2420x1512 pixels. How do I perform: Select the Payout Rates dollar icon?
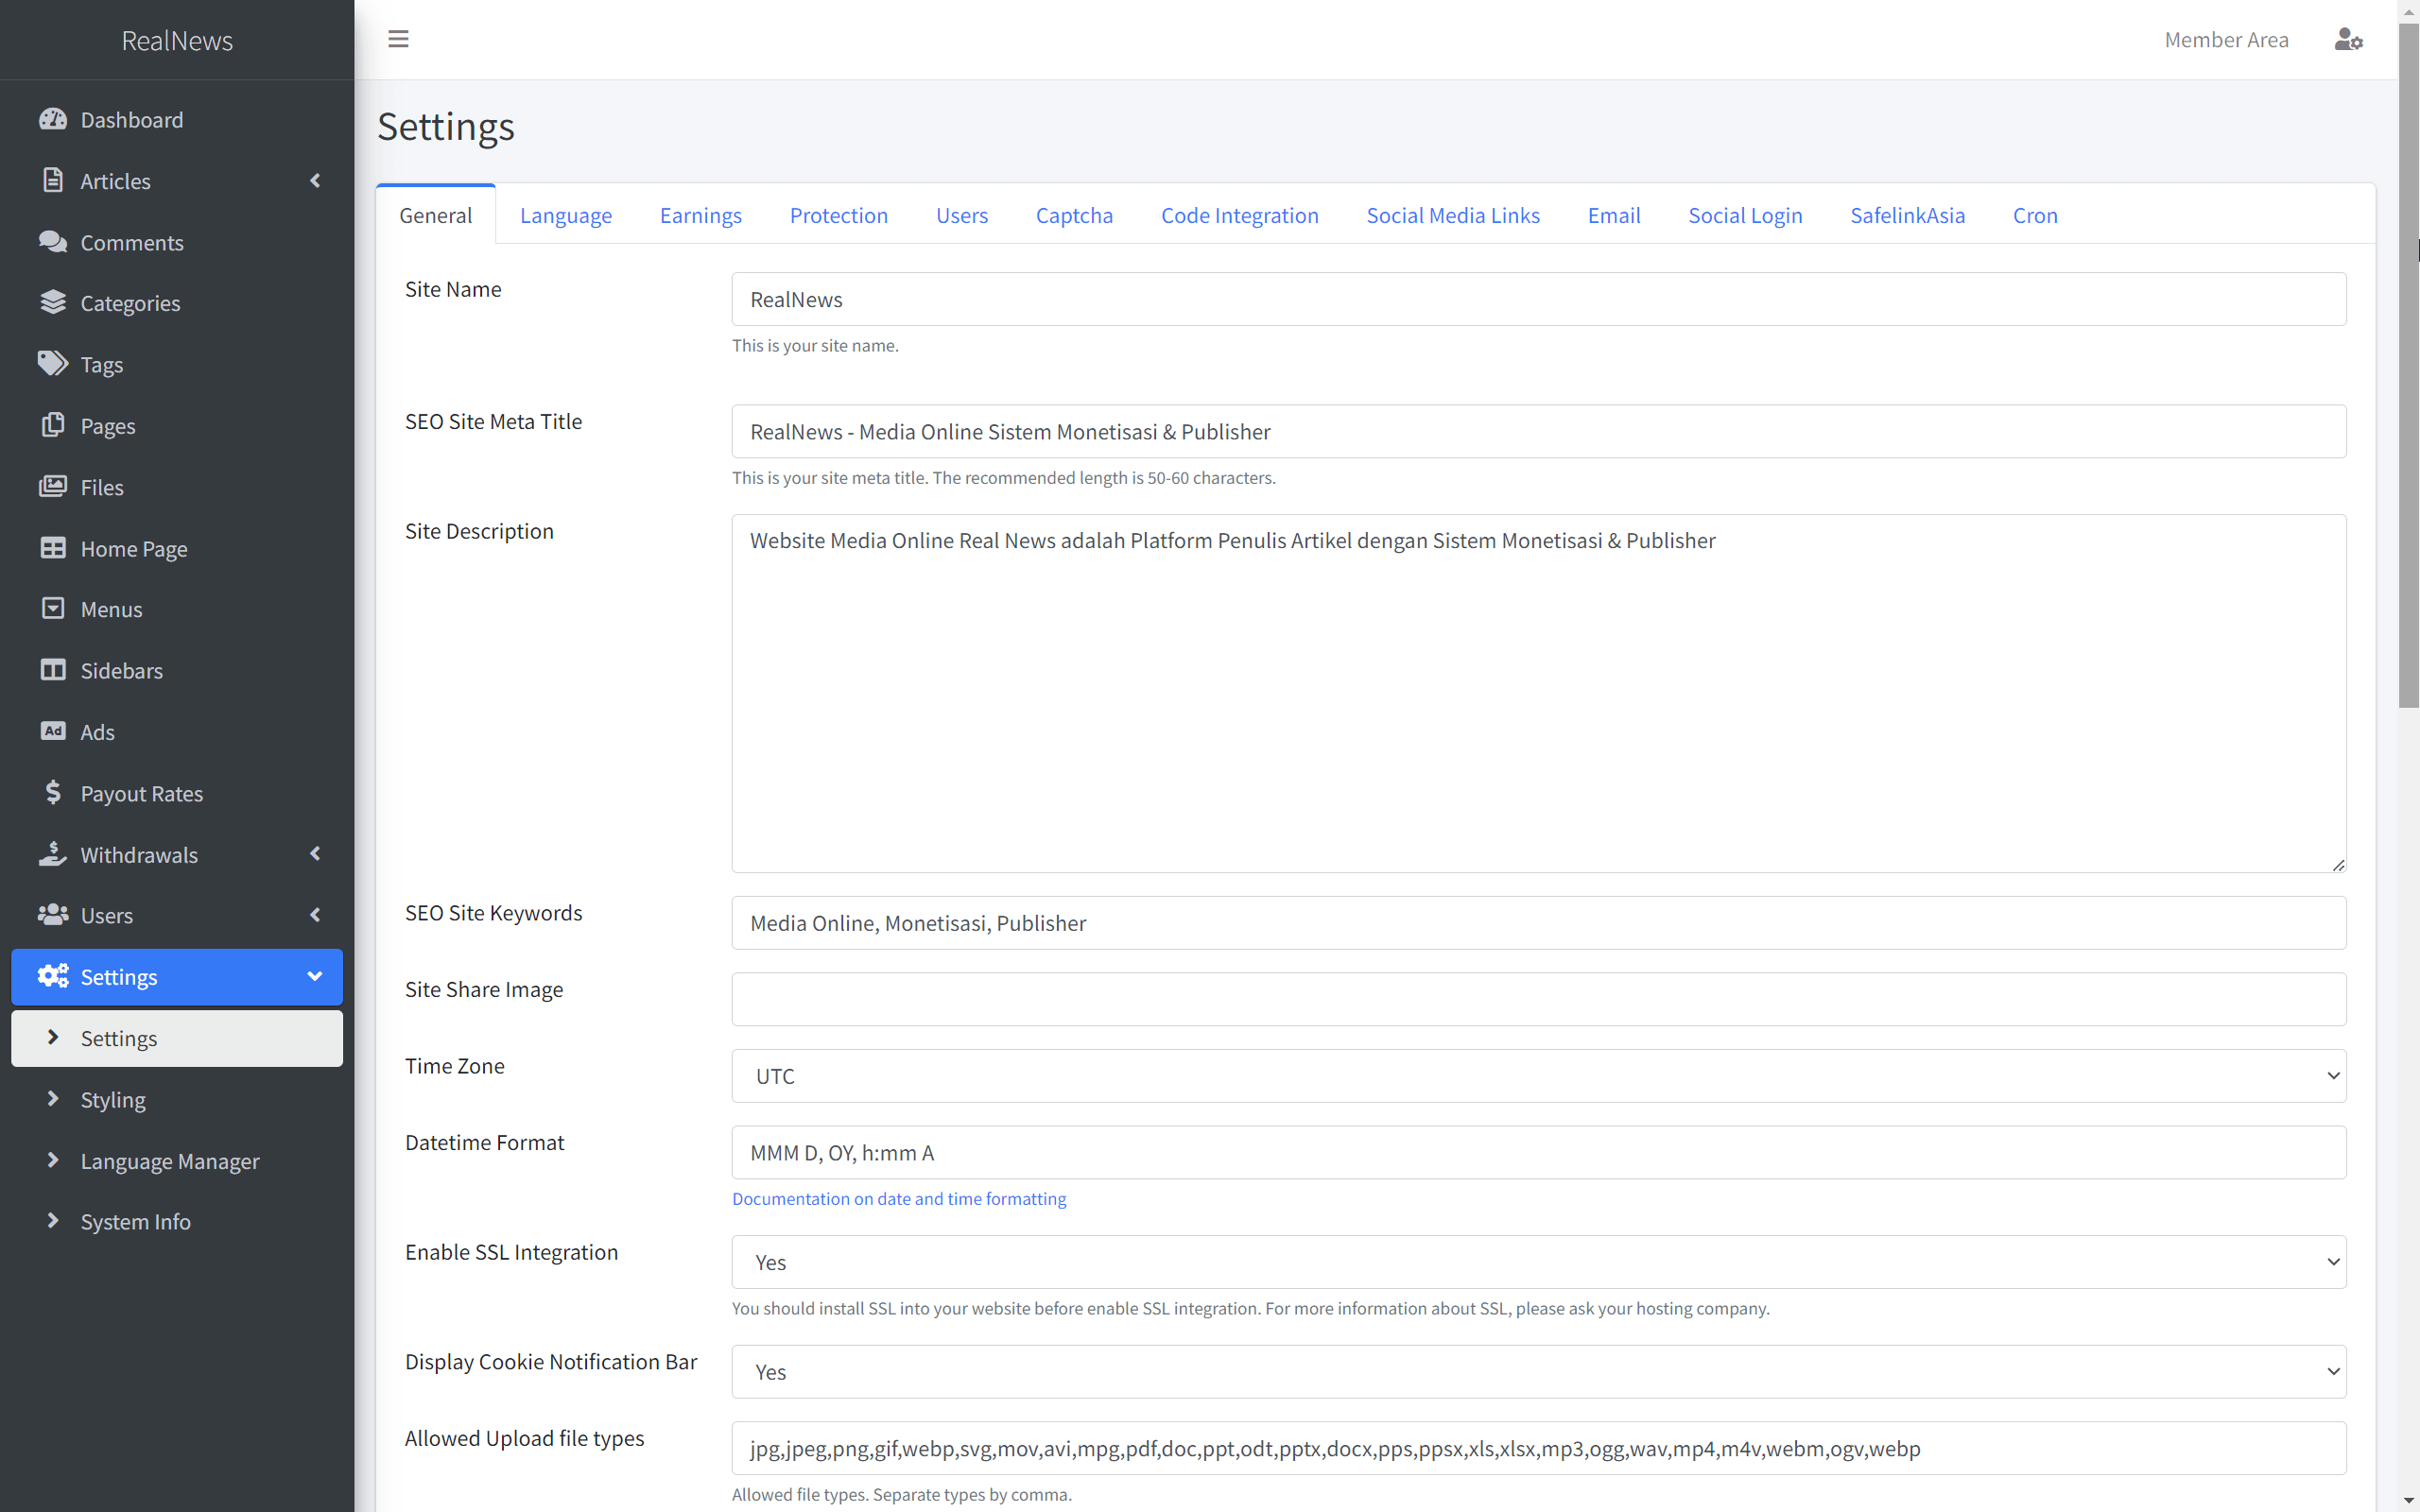(53, 792)
